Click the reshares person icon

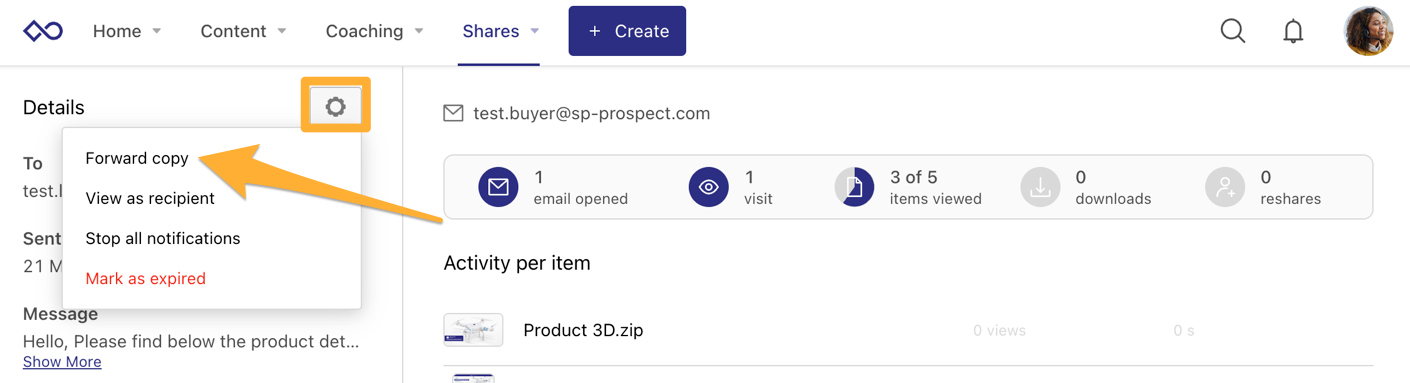click(x=1225, y=187)
